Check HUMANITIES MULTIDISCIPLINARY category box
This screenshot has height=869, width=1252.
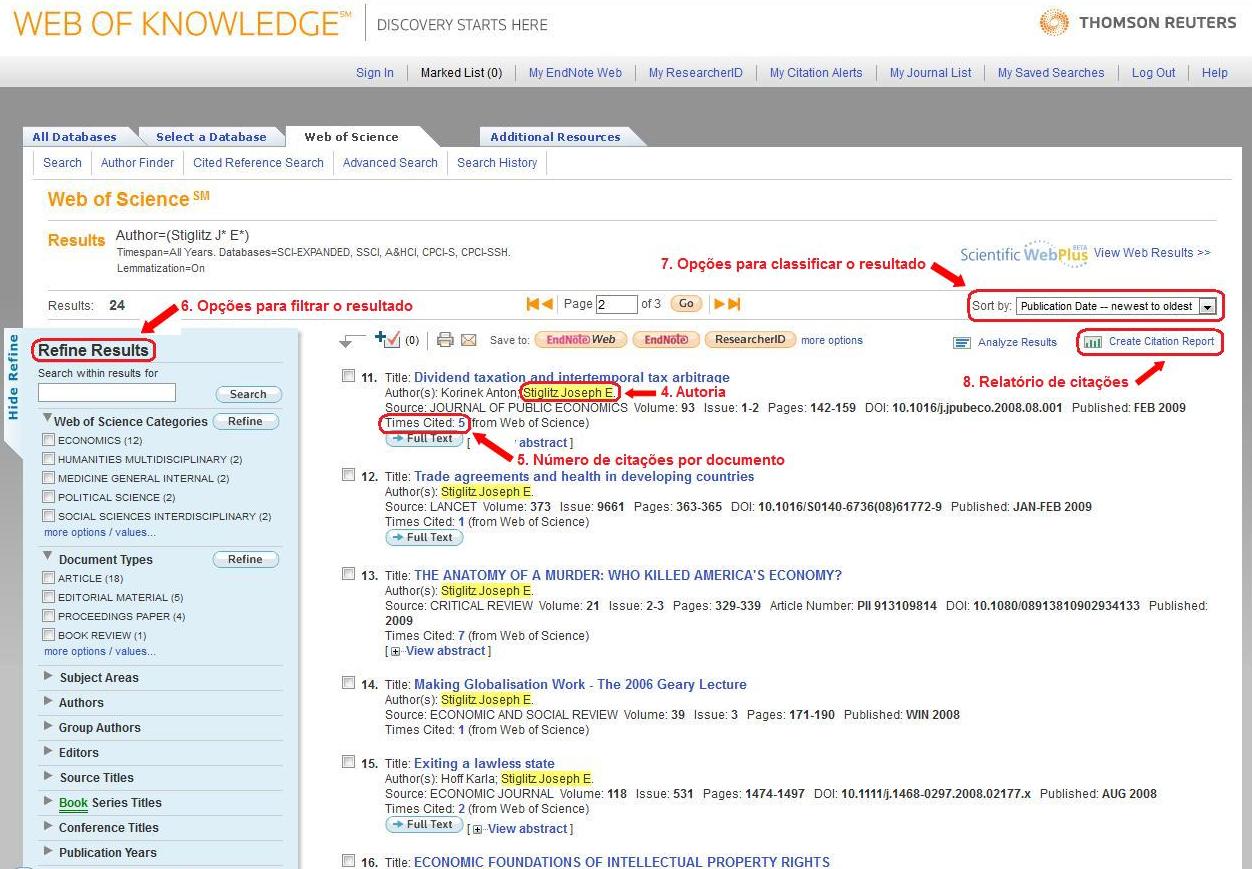click(x=48, y=459)
